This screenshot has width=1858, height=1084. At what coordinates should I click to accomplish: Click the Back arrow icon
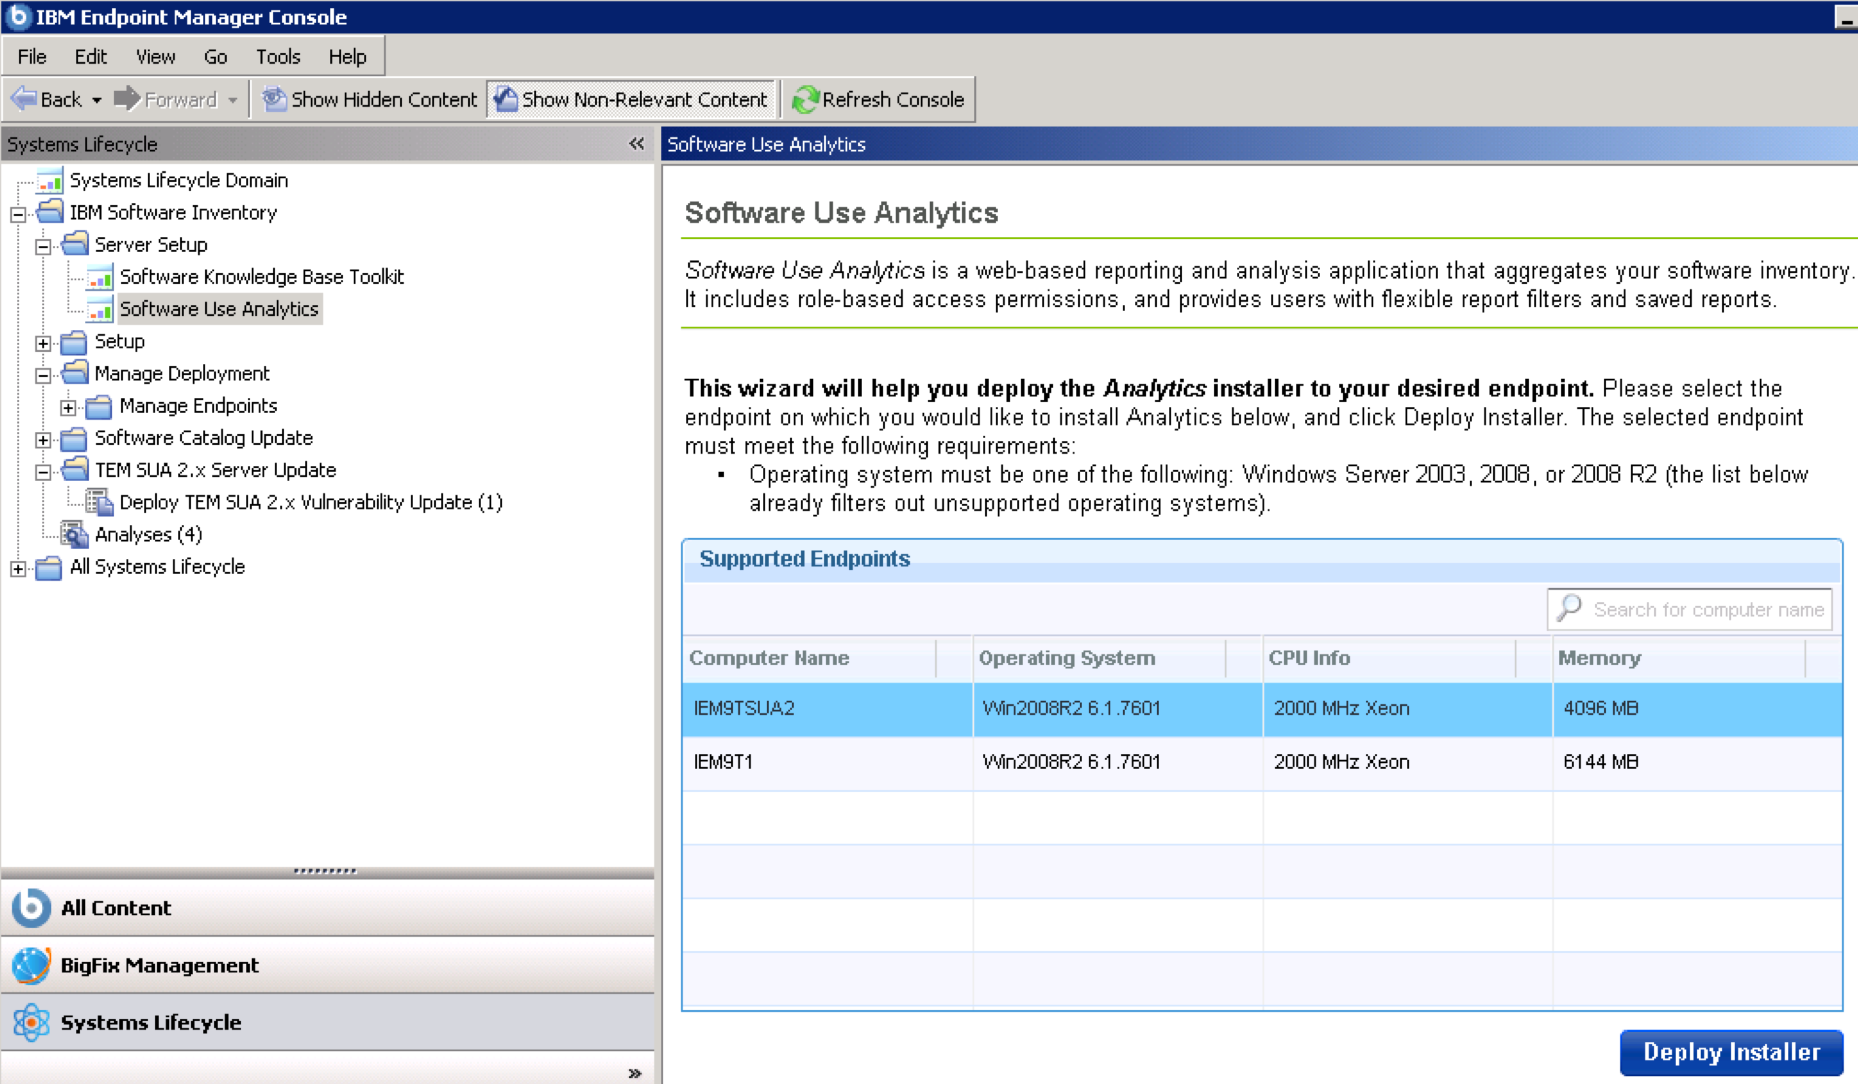24,99
